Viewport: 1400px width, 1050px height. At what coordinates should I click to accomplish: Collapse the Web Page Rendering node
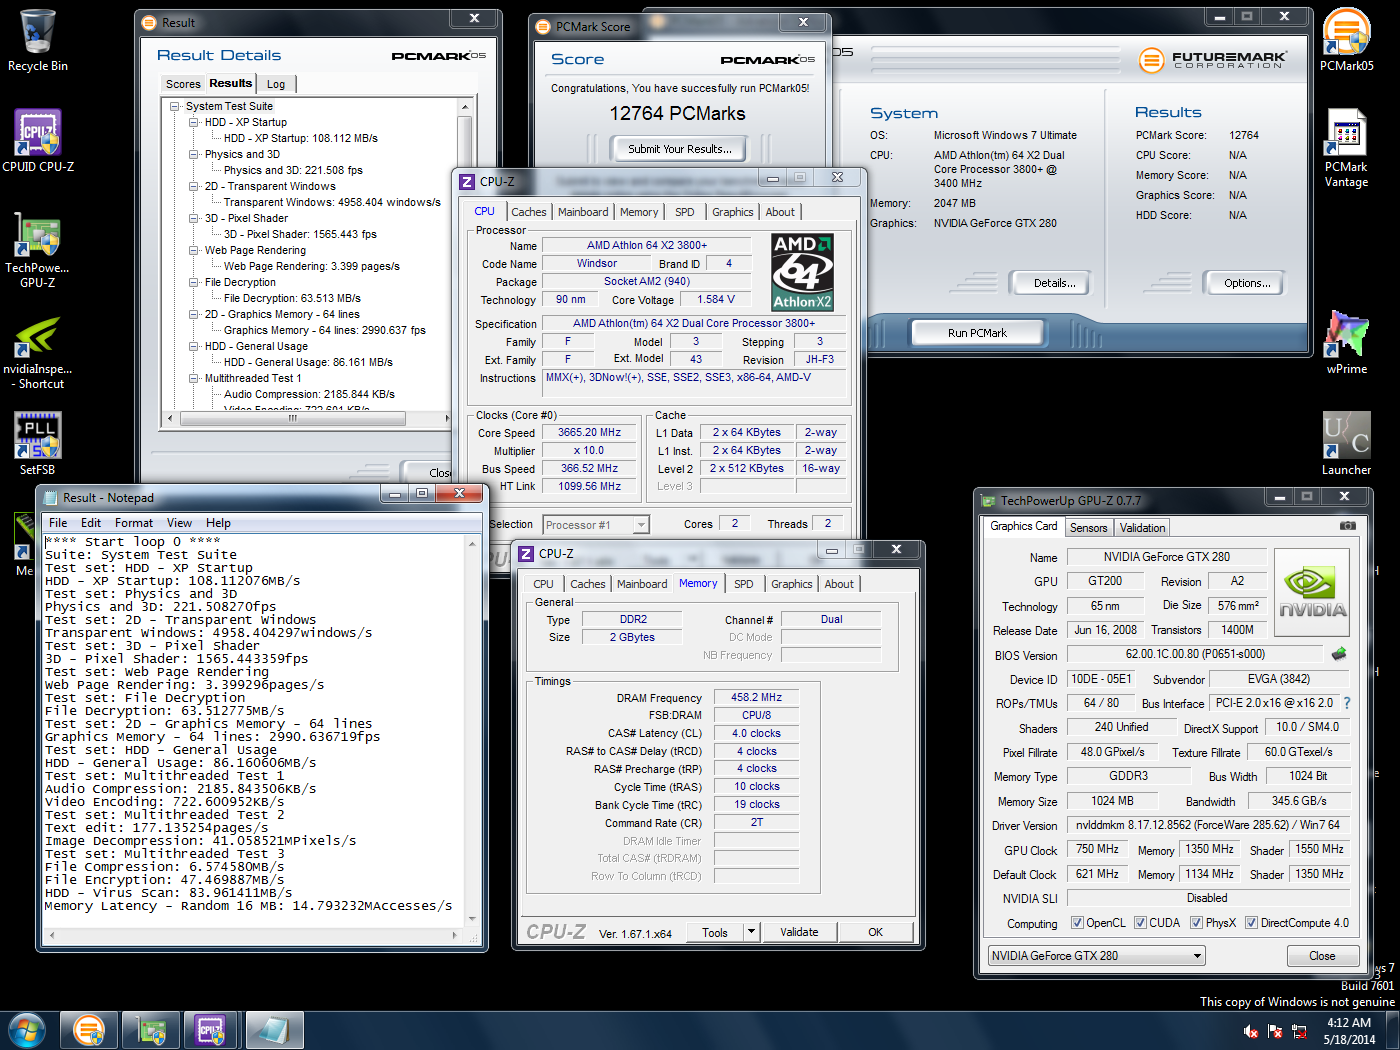point(194,250)
